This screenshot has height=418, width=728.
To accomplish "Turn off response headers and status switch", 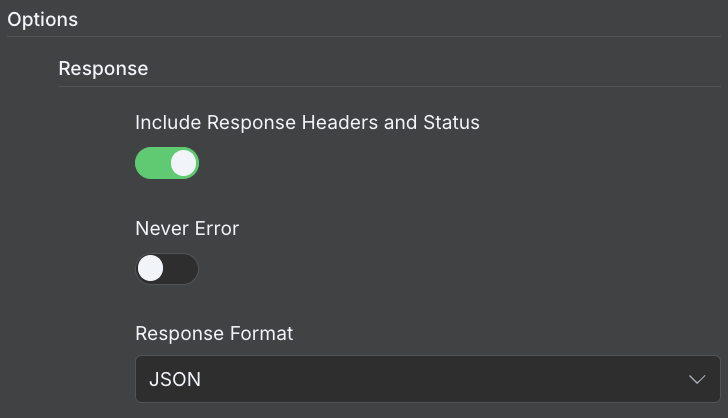I will pos(167,163).
